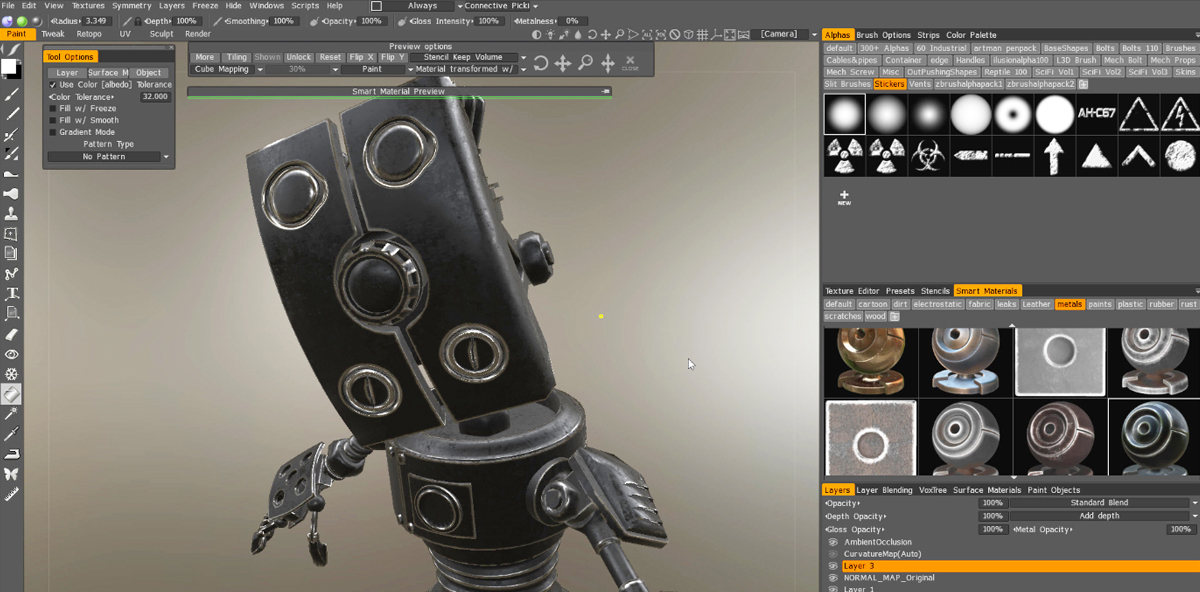Screen dimensions: 1200x592
Task: Click the Reset button in Preview options
Action: pyautogui.click(x=330, y=57)
